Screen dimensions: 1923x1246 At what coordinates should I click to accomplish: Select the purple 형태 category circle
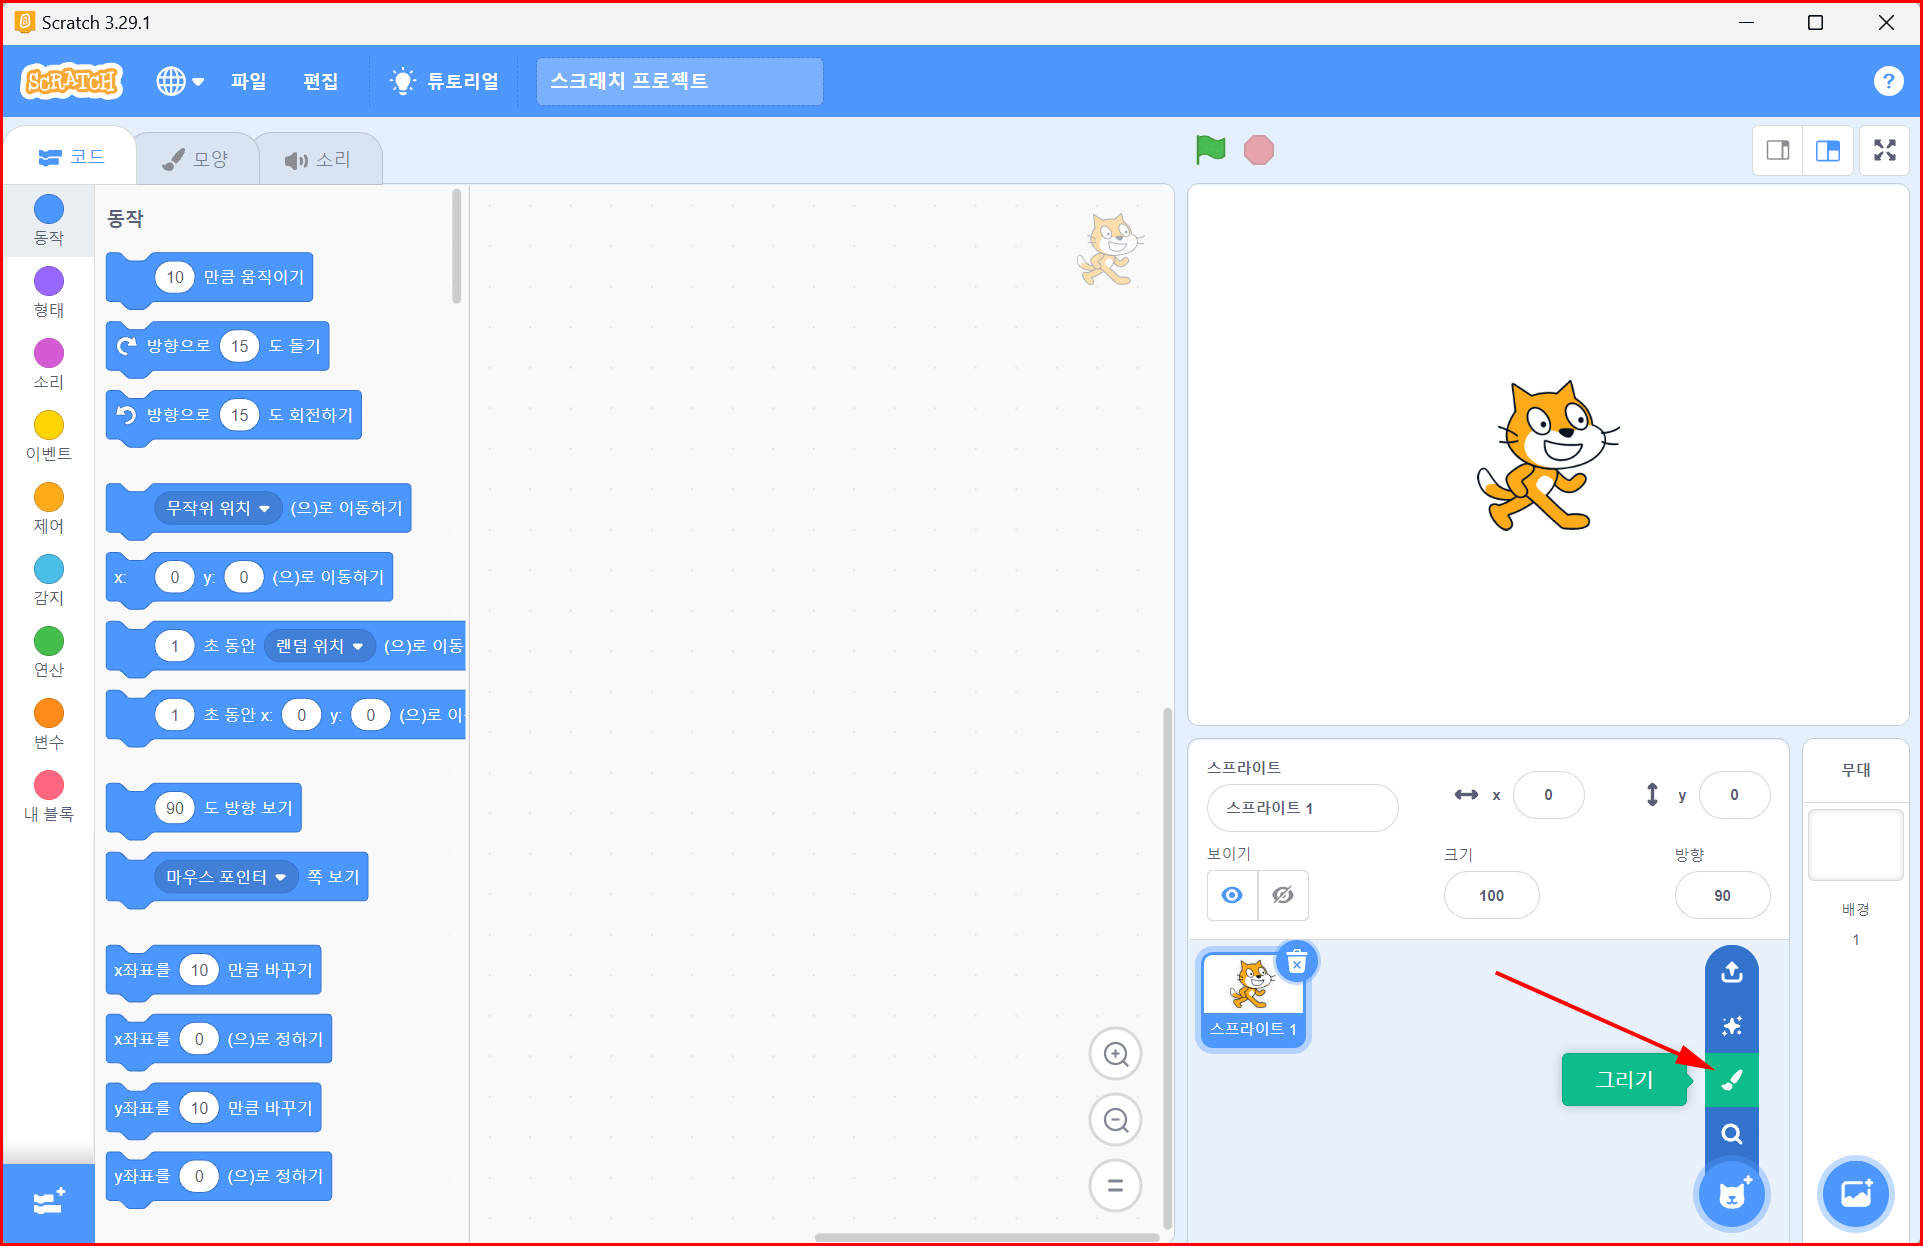coord(48,281)
